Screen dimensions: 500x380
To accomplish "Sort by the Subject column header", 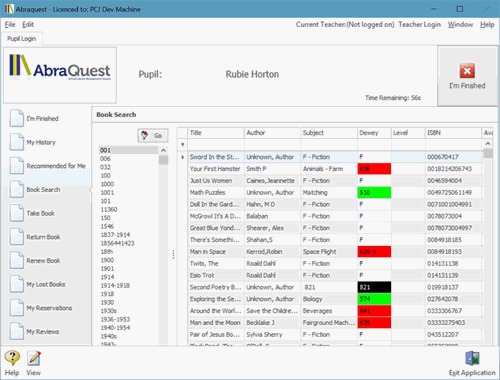I will [x=329, y=133].
